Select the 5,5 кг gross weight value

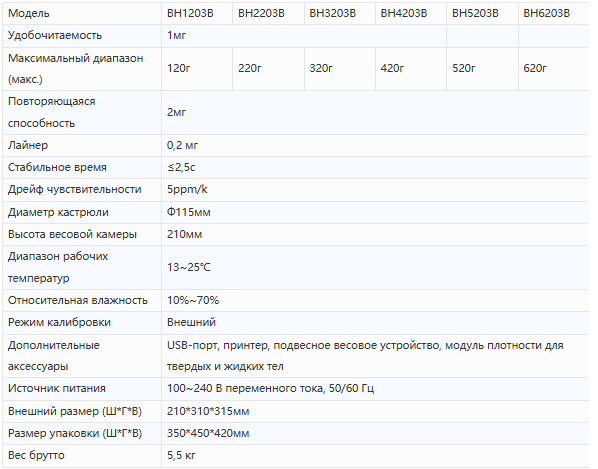pyautogui.click(x=181, y=455)
